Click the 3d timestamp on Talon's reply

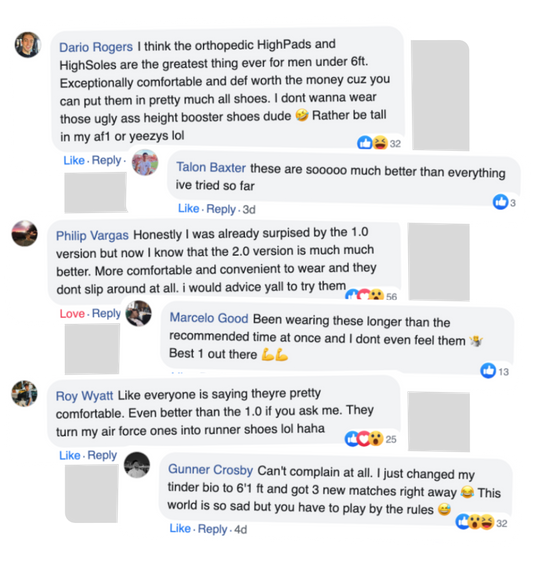(x=249, y=209)
